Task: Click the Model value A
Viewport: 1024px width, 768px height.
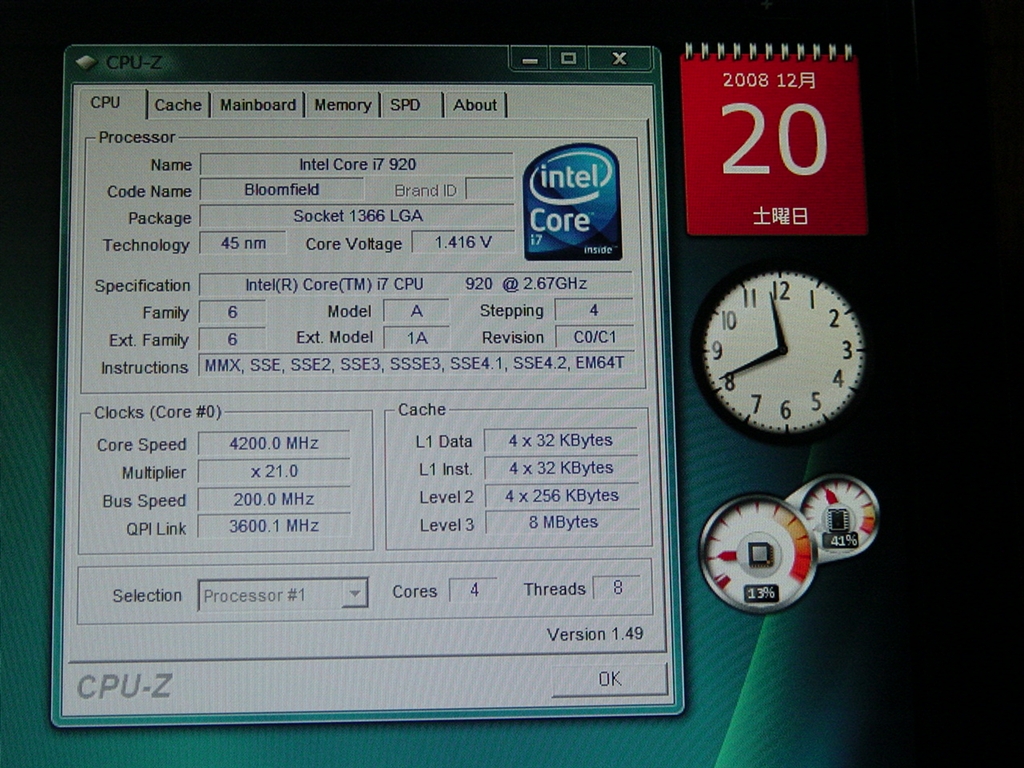Action: coord(416,311)
